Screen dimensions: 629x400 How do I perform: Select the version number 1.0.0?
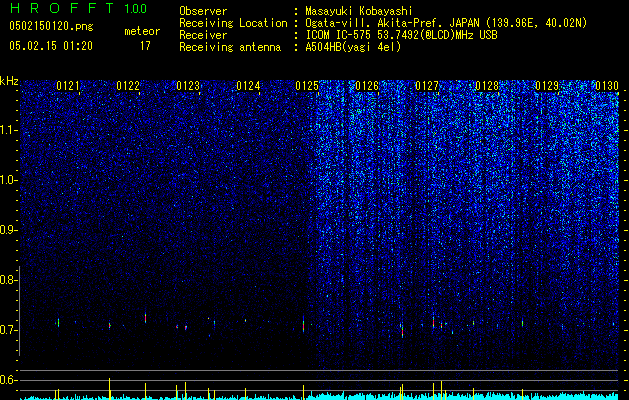[x=135, y=9]
